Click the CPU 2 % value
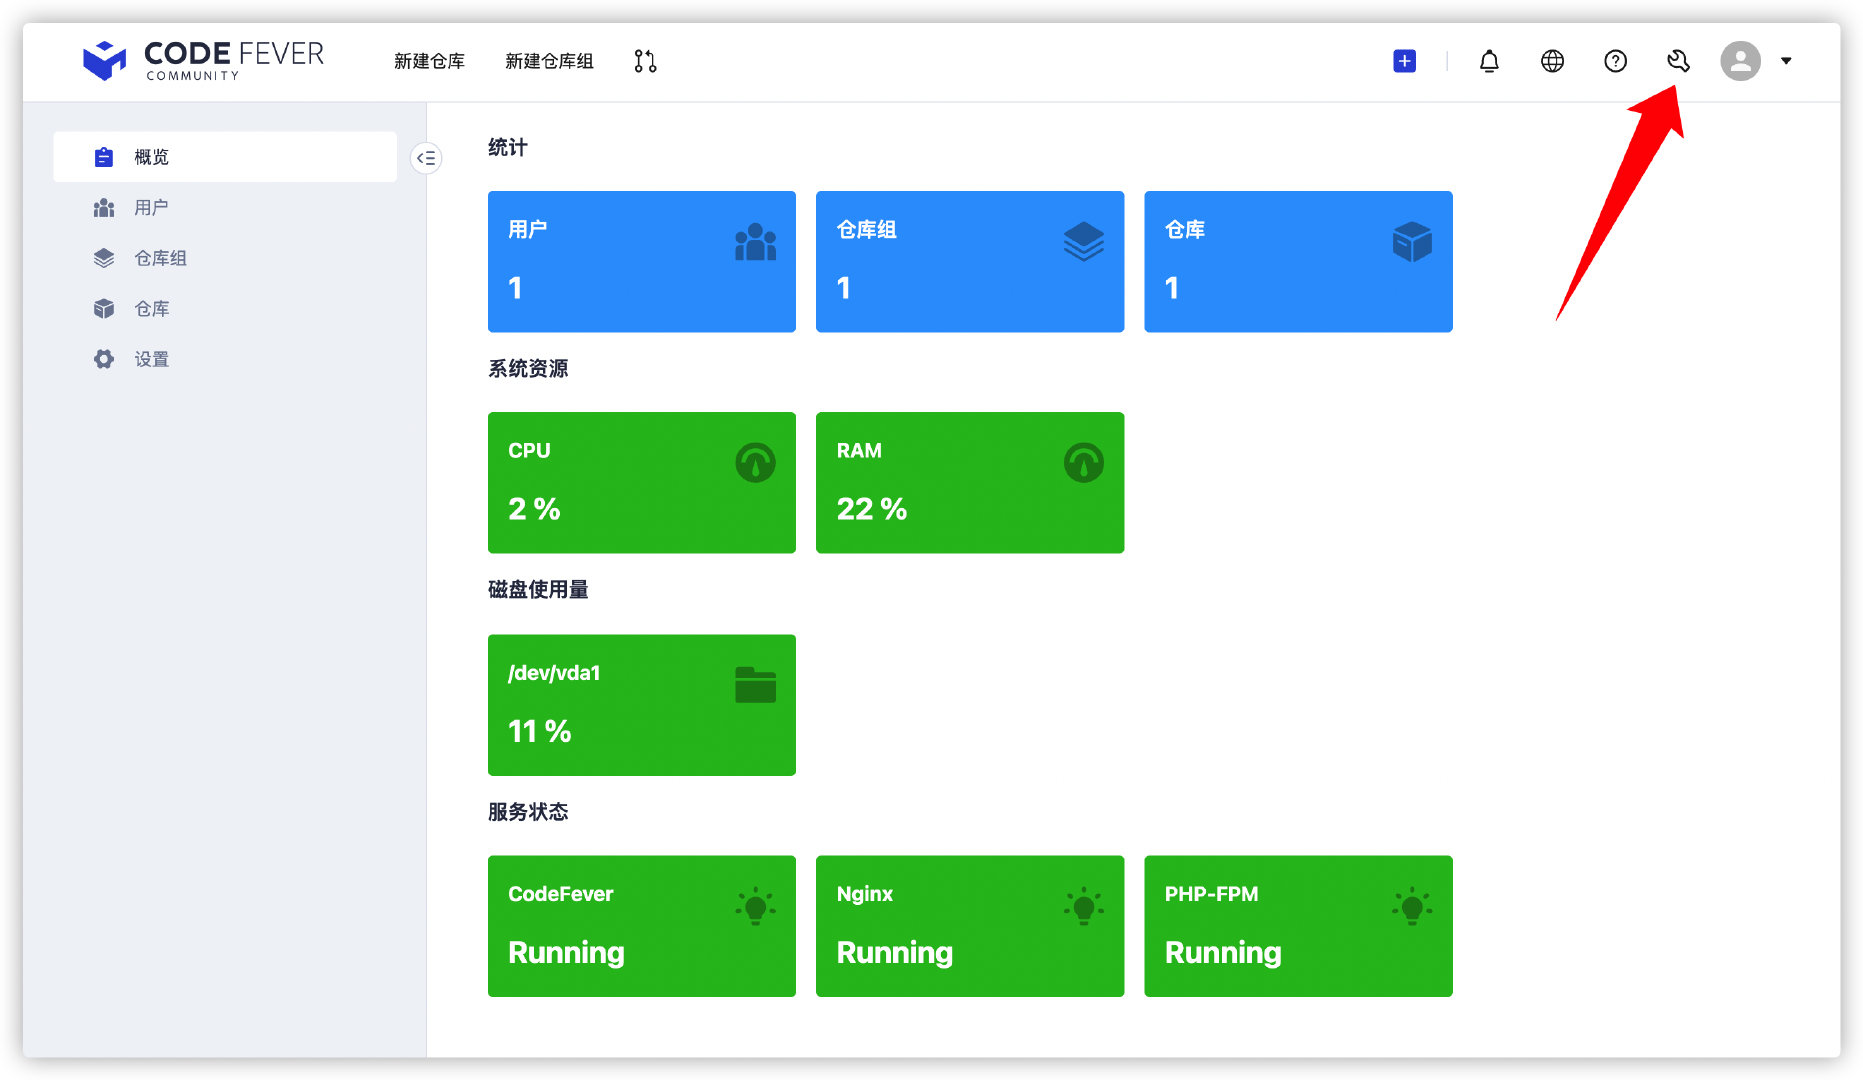The image size is (1863, 1080). click(534, 509)
